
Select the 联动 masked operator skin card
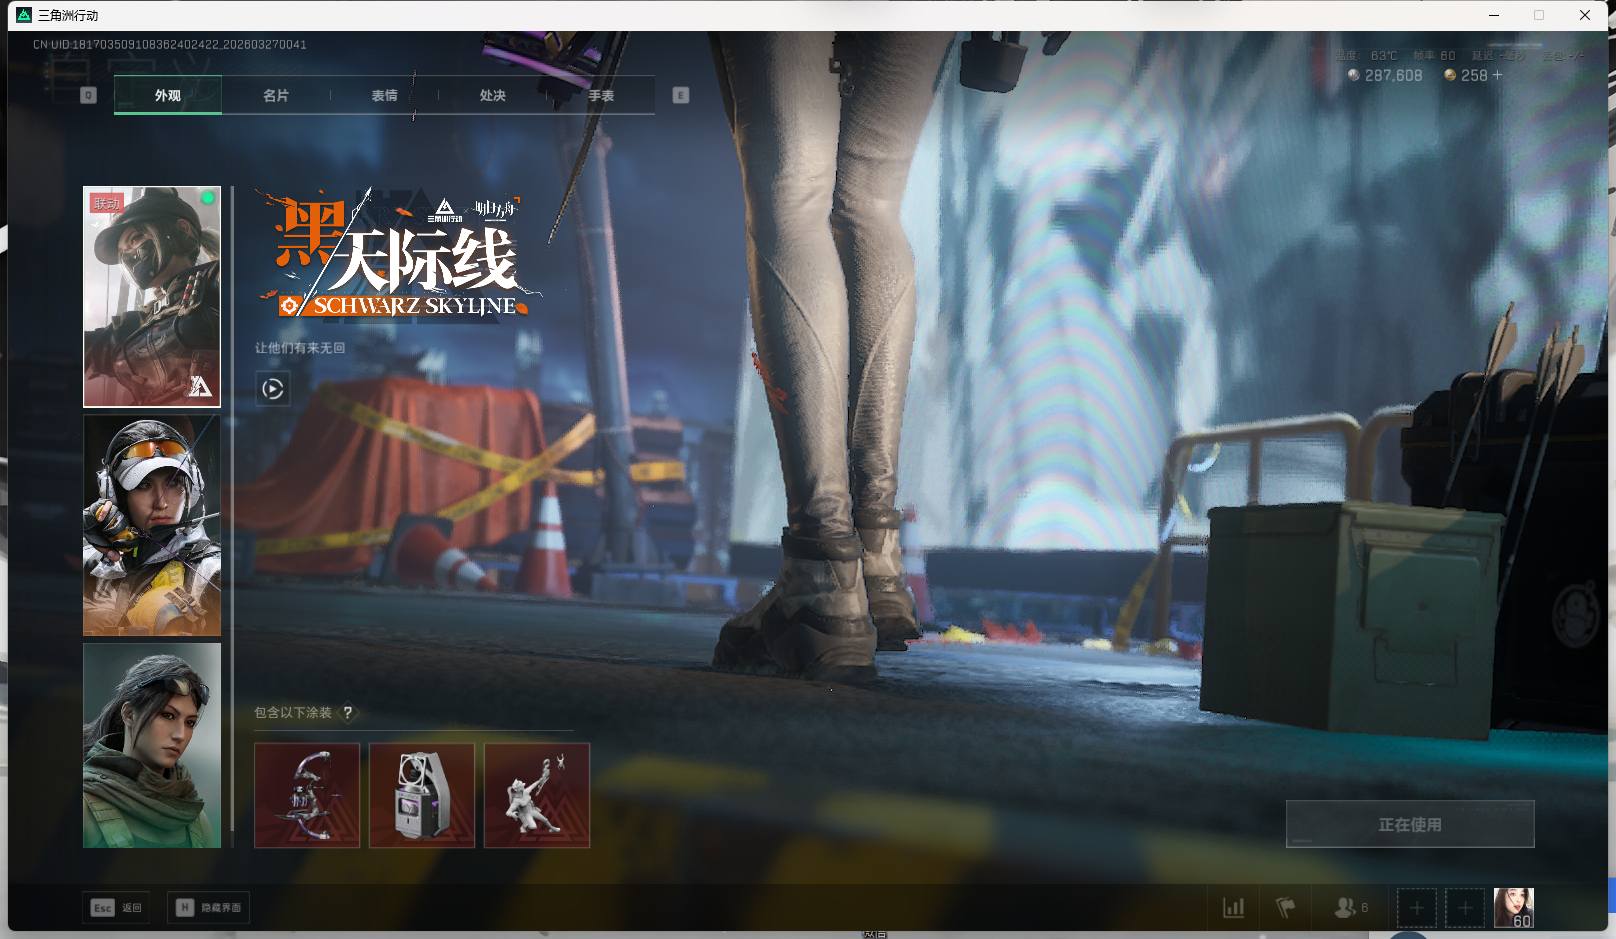point(152,297)
